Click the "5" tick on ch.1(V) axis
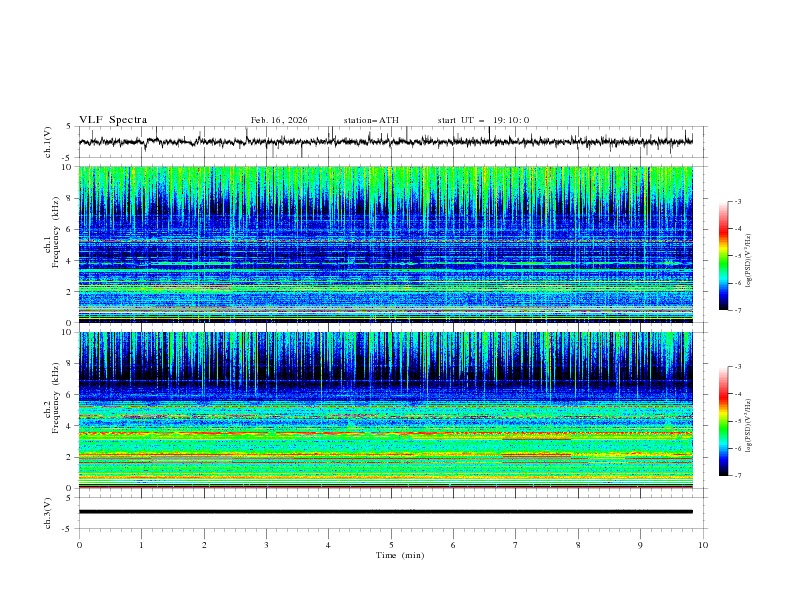792x612 pixels. 70,127
